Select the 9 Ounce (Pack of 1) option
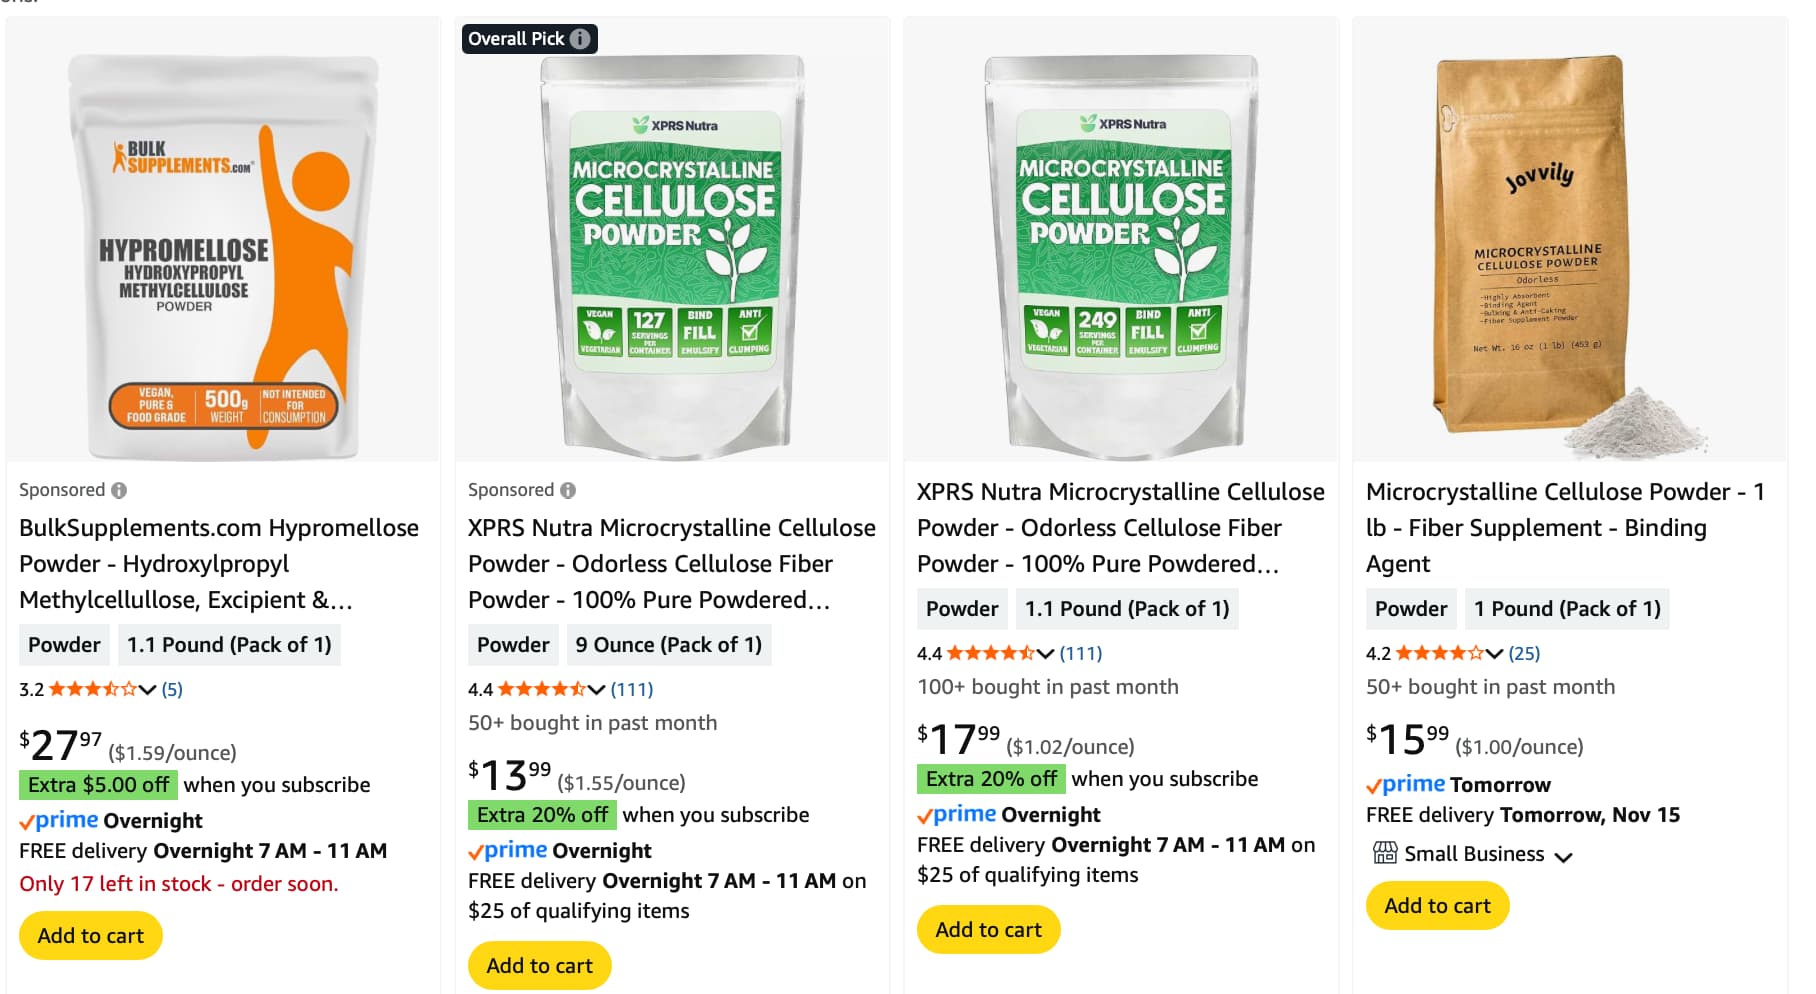 (x=668, y=645)
